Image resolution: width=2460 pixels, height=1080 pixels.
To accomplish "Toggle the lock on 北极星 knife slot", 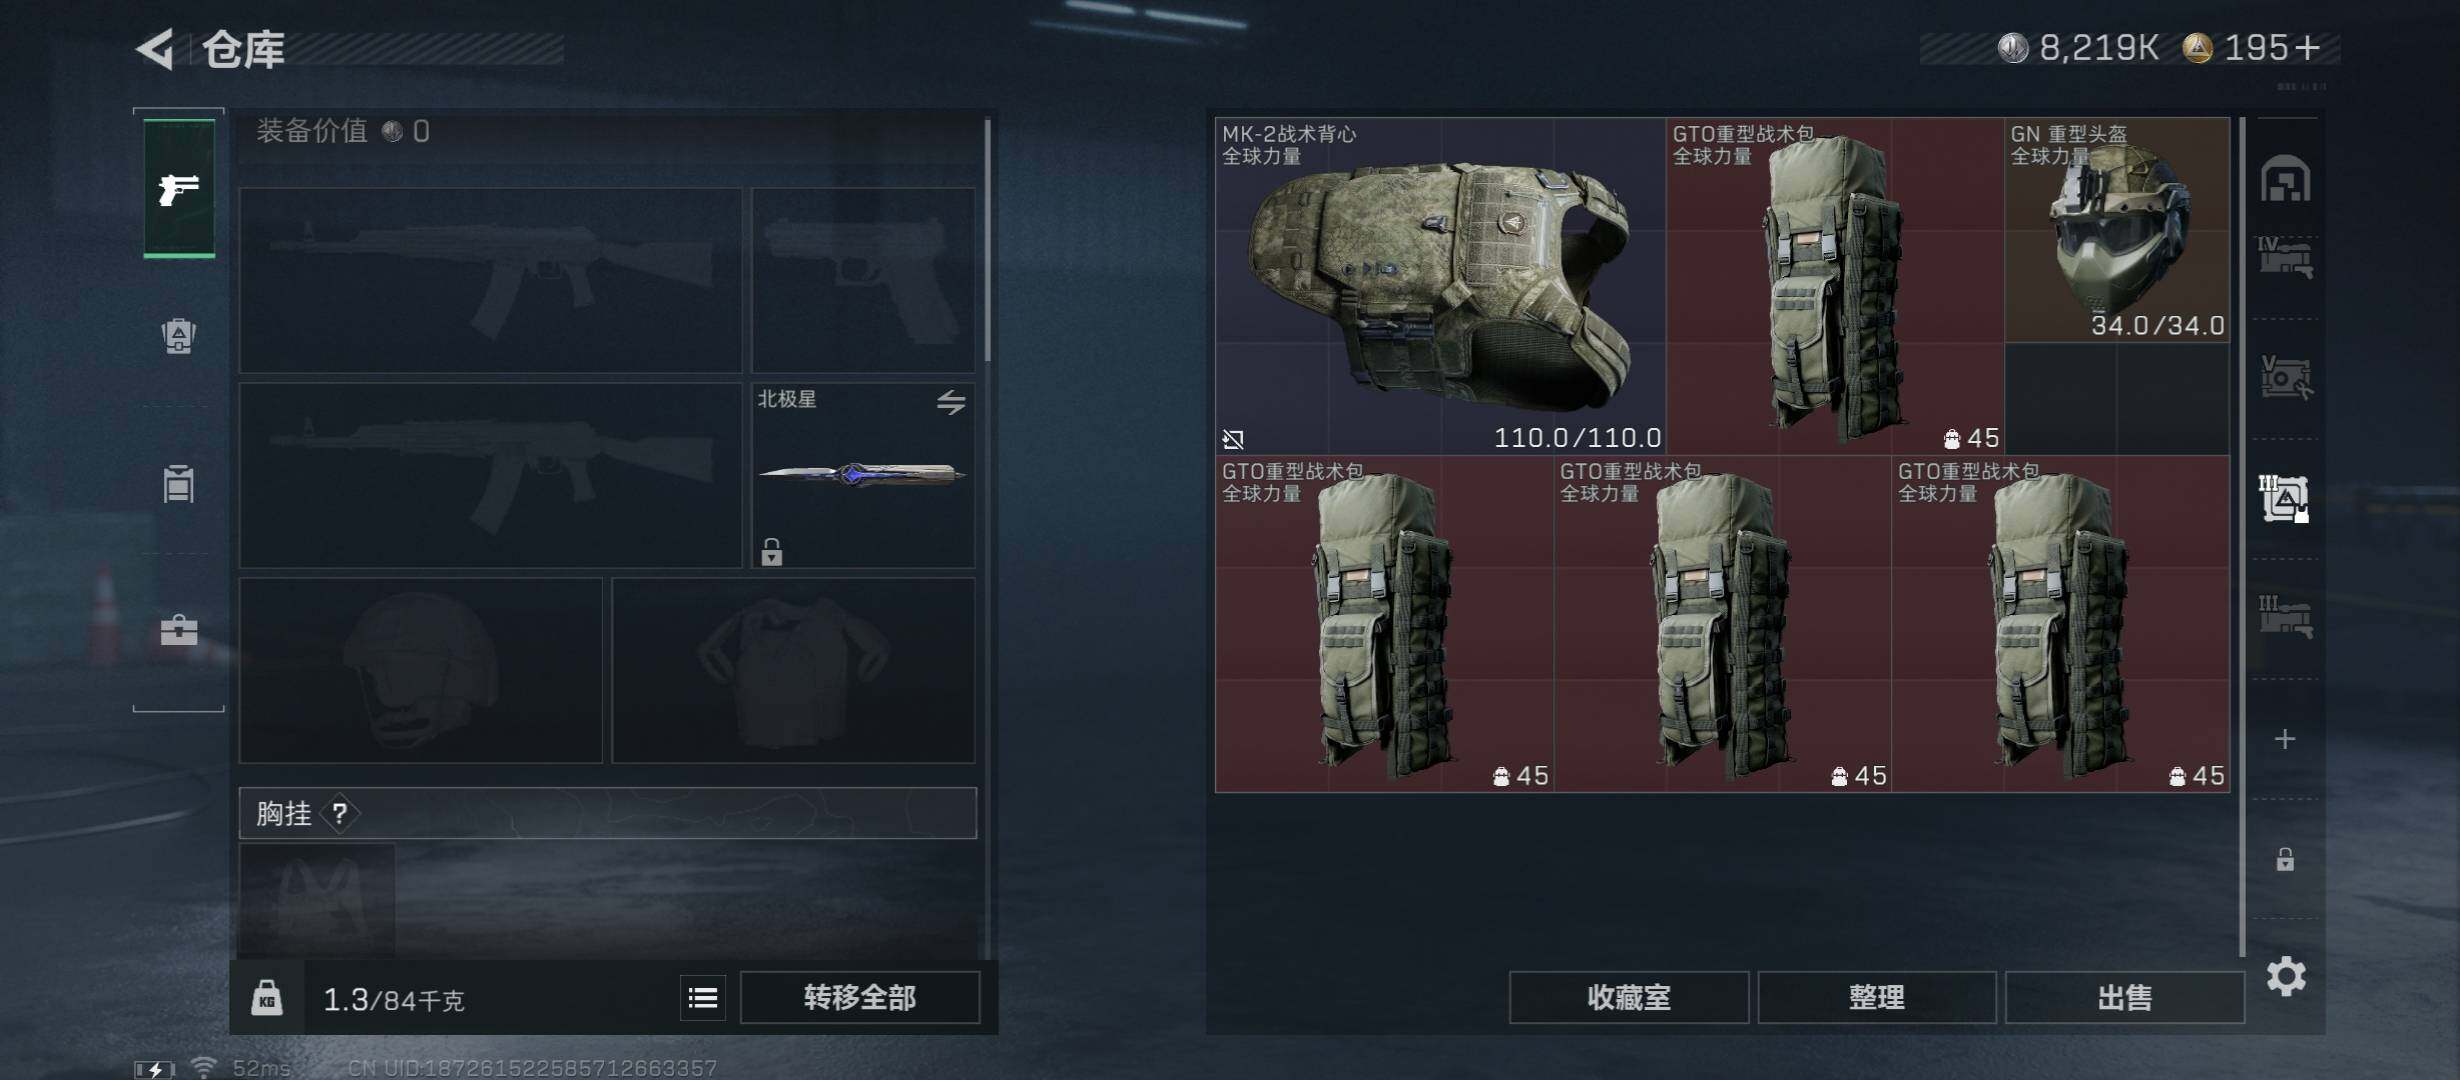I will [771, 552].
